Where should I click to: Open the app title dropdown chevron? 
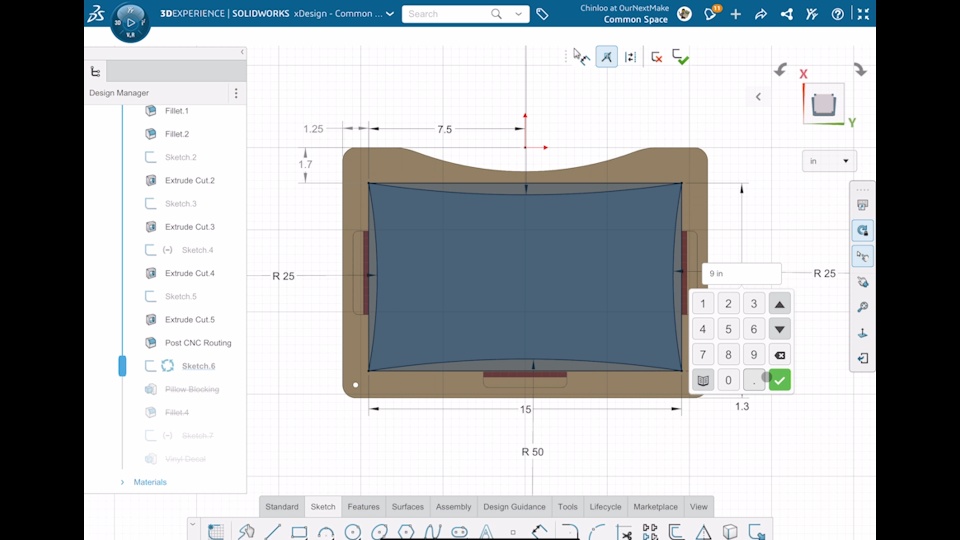click(390, 13)
